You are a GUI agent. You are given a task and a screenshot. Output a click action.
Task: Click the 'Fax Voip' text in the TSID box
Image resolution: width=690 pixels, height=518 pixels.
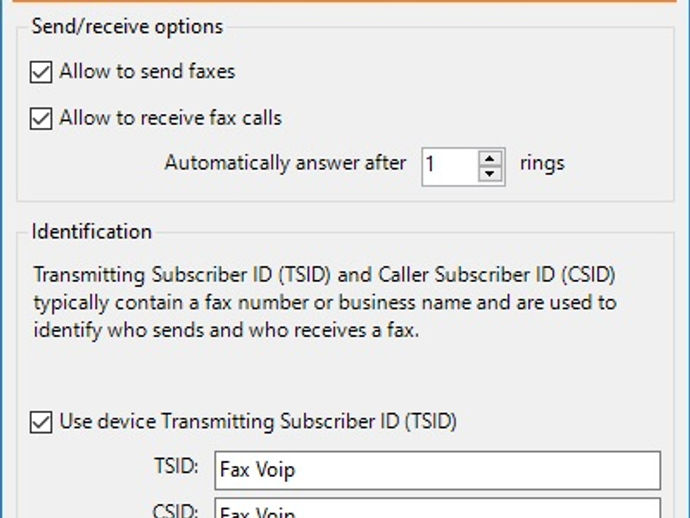tap(257, 470)
